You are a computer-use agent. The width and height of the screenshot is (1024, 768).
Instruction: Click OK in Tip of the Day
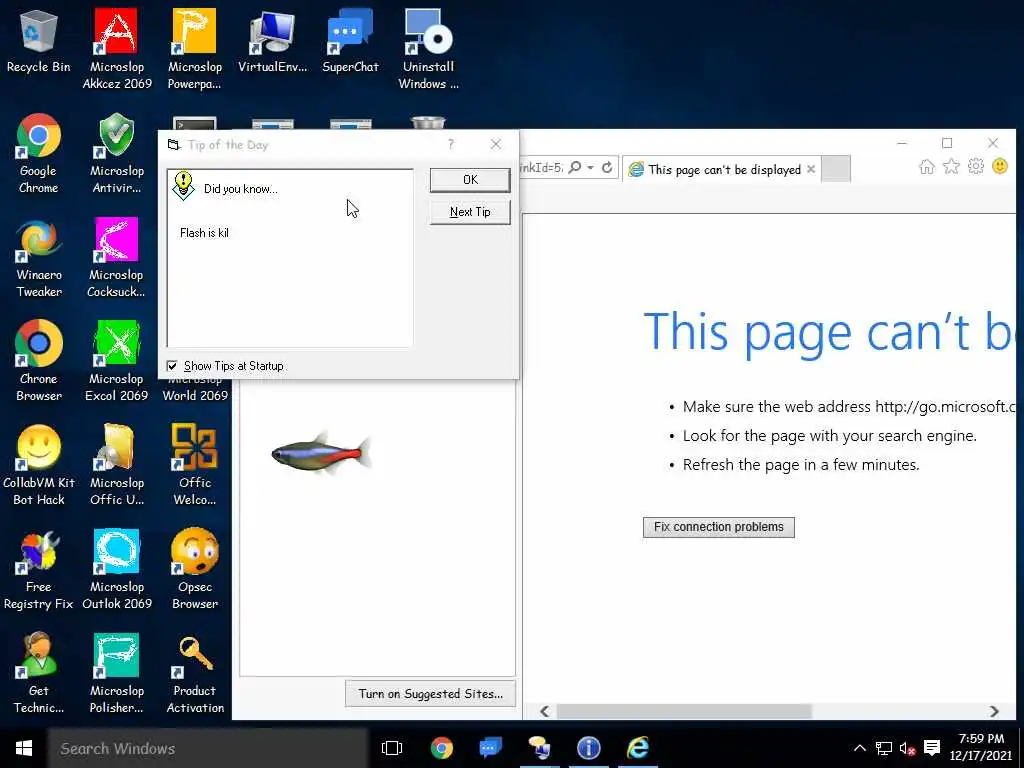click(470, 180)
